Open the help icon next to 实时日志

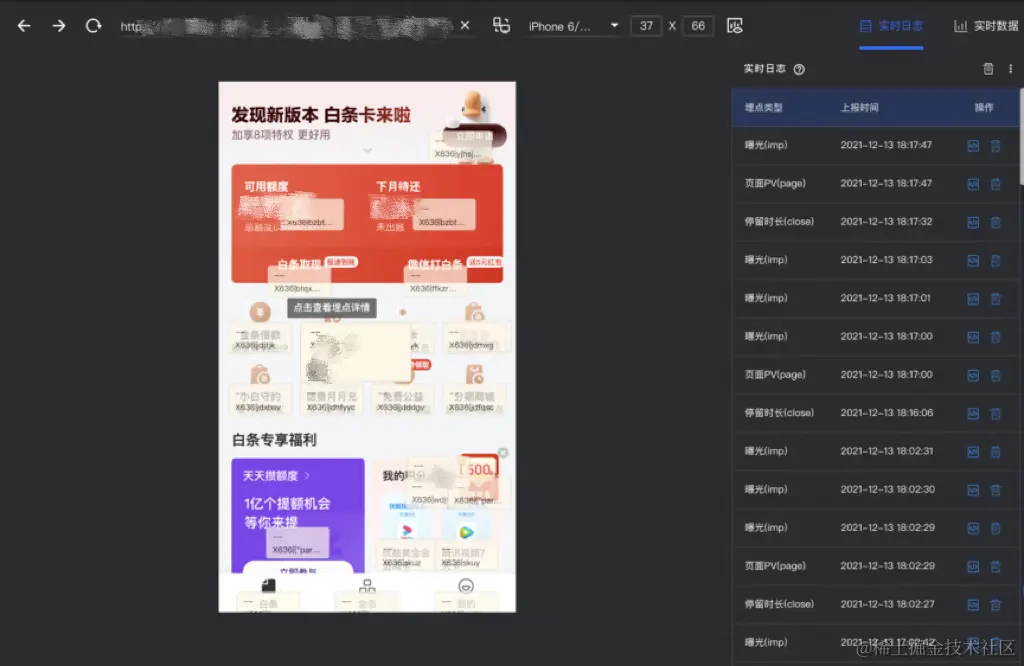799,69
